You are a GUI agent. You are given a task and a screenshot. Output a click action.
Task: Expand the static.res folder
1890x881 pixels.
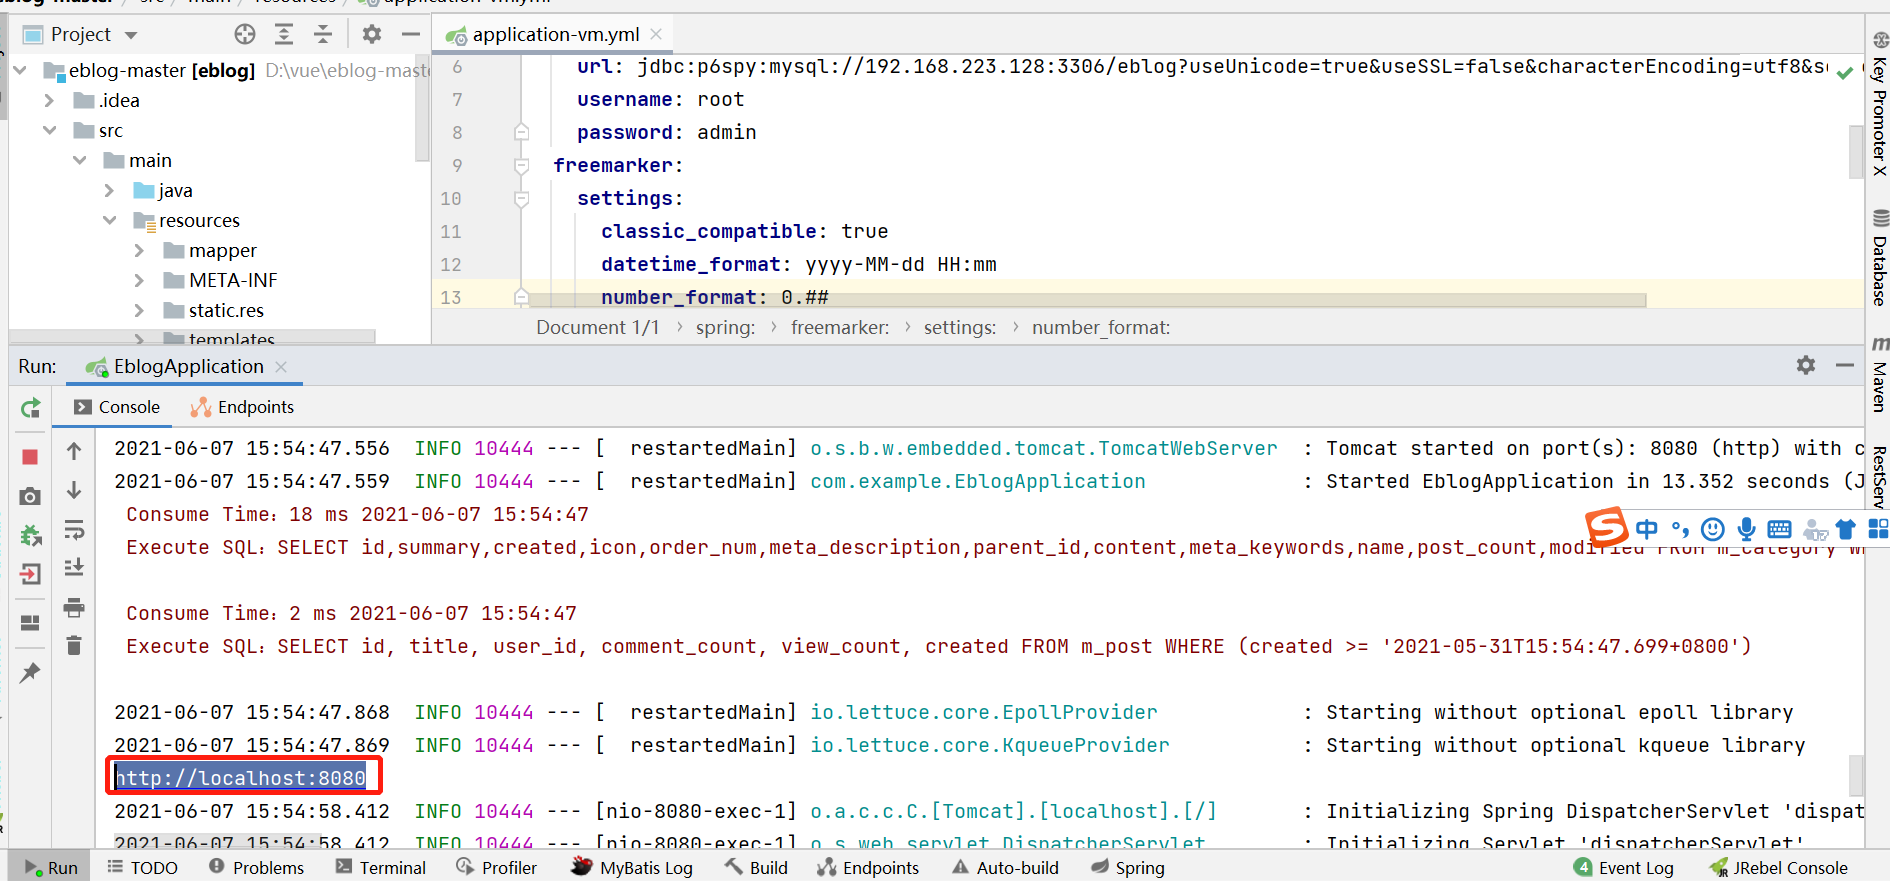[139, 310]
